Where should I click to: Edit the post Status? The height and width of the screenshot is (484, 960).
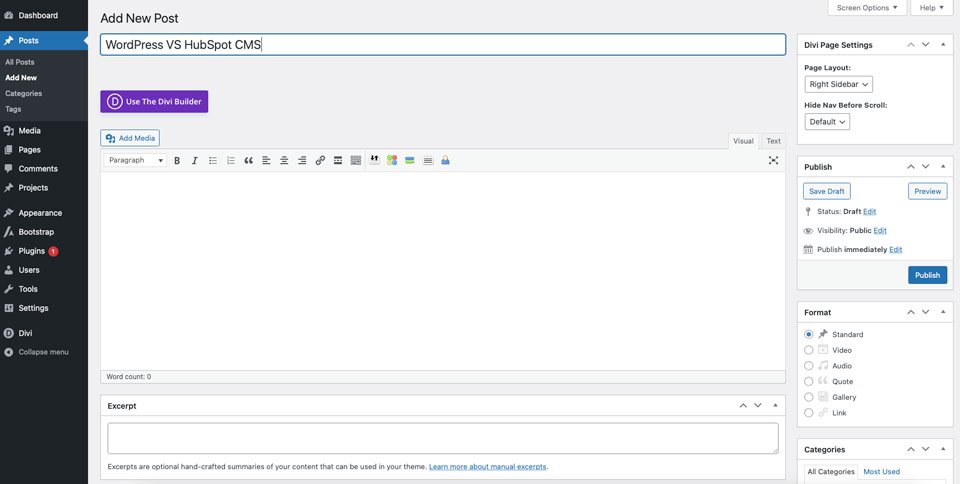point(869,212)
